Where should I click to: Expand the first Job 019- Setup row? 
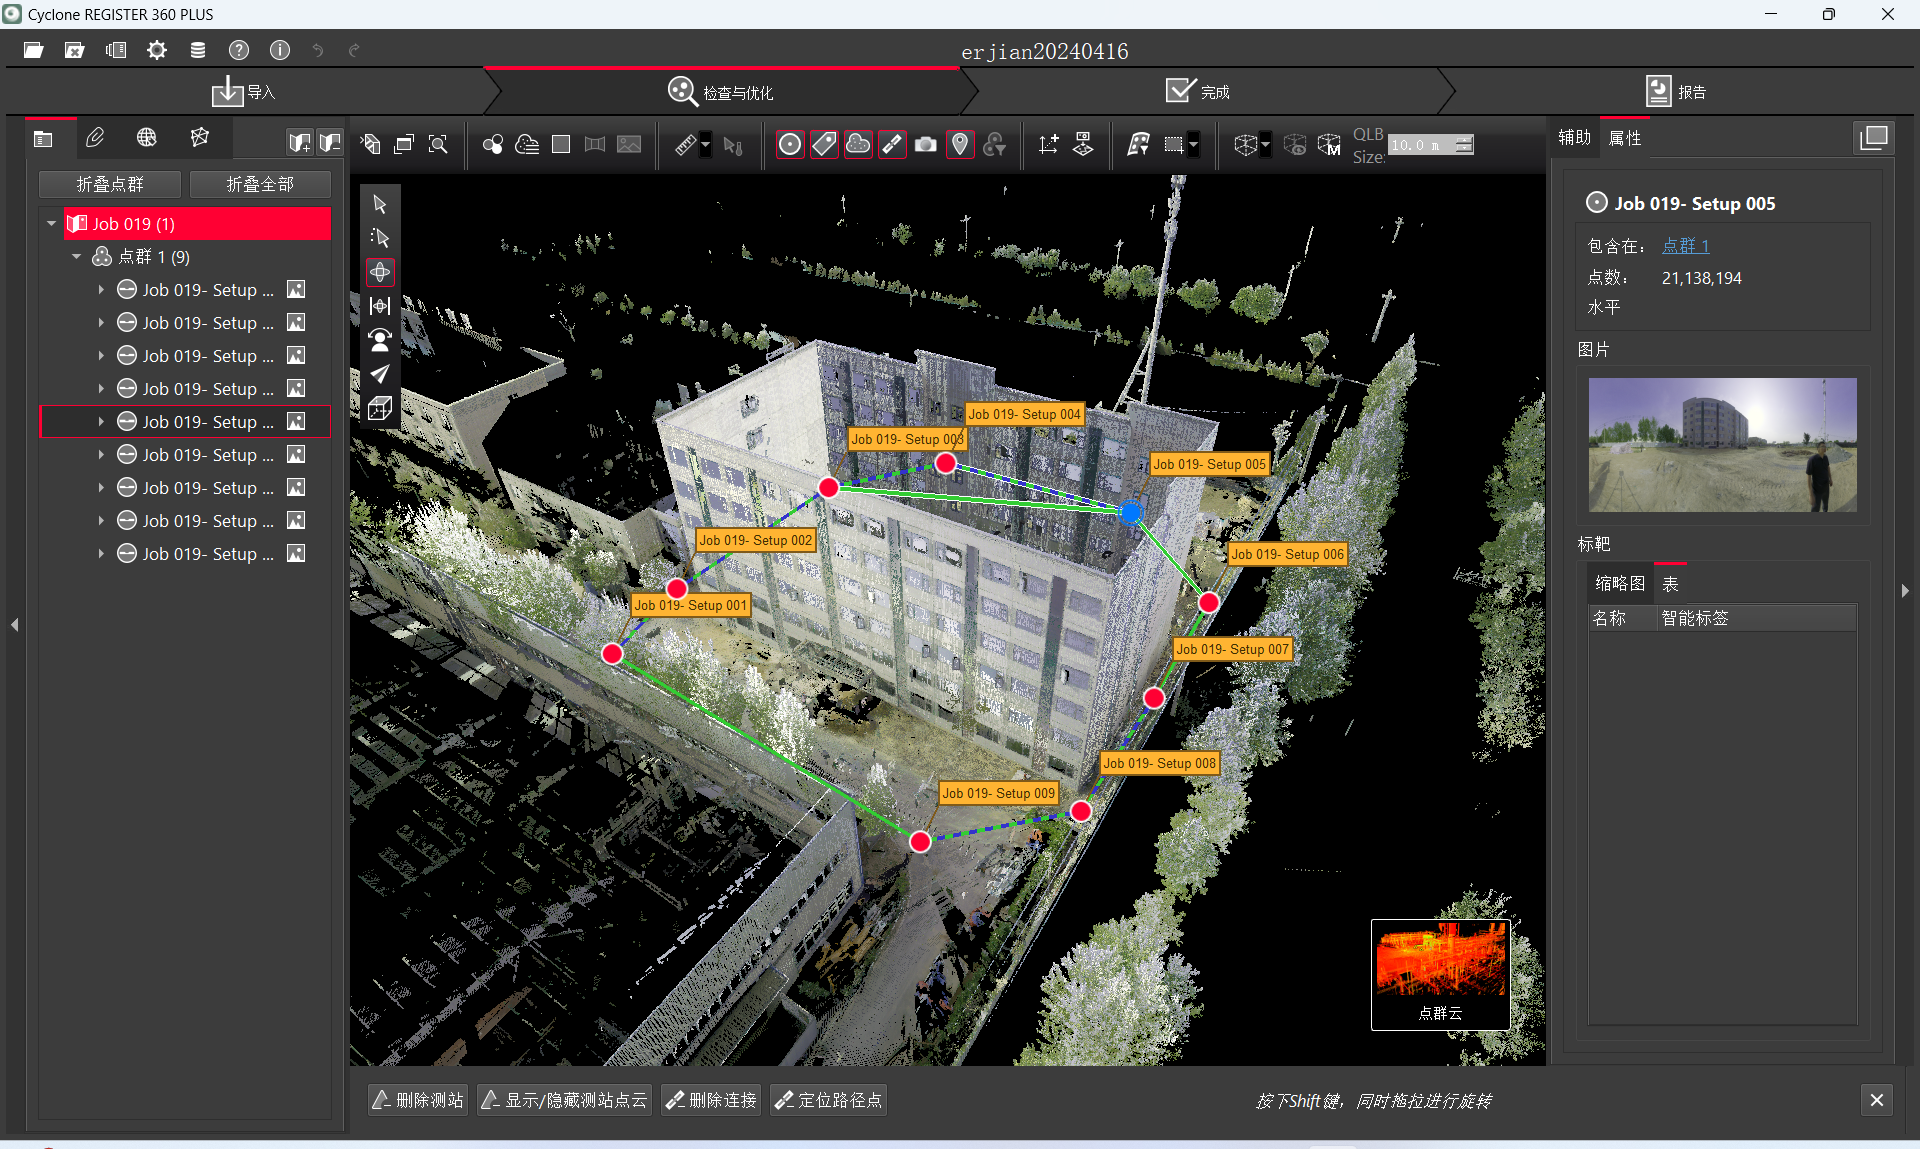pyautogui.click(x=101, y=290)
